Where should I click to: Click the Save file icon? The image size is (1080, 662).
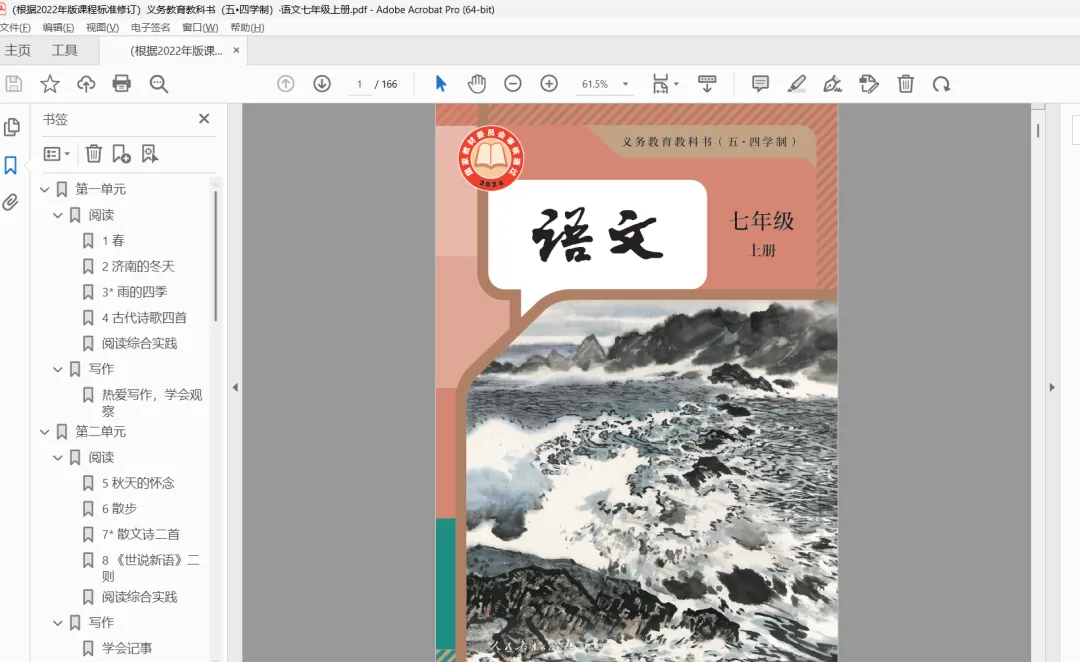(x=14, y=84)
